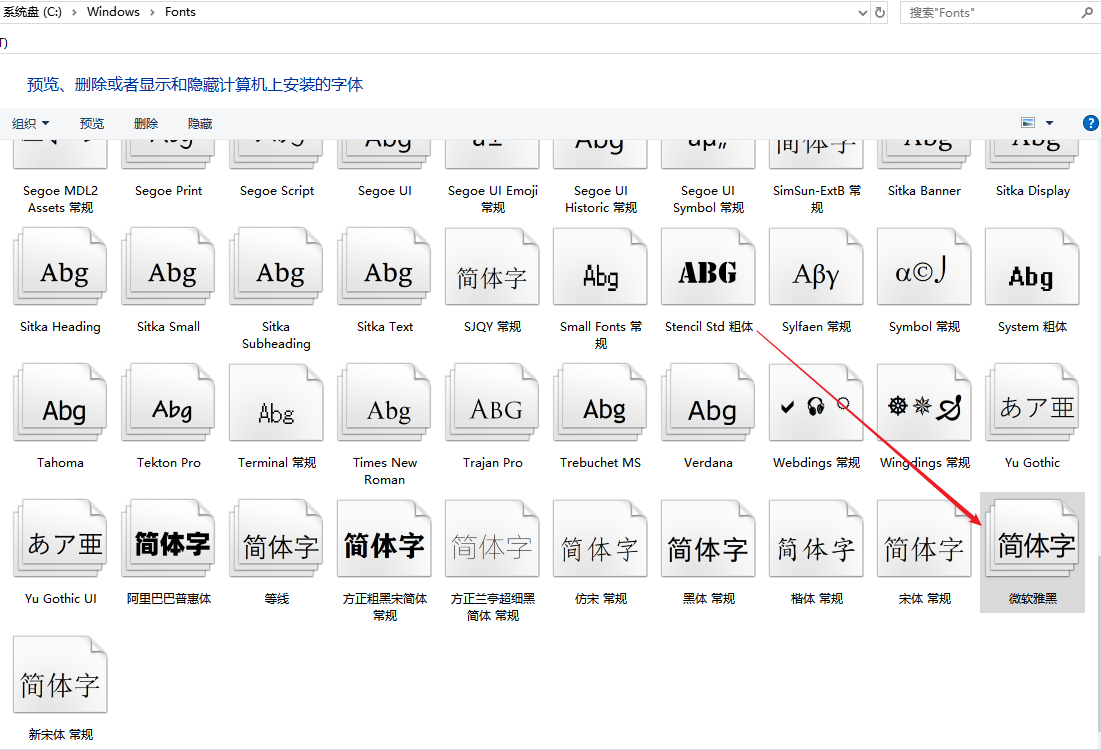Select the 微软雅黑 font icon
The image size is (1101, 750).
click(1032, 539)
